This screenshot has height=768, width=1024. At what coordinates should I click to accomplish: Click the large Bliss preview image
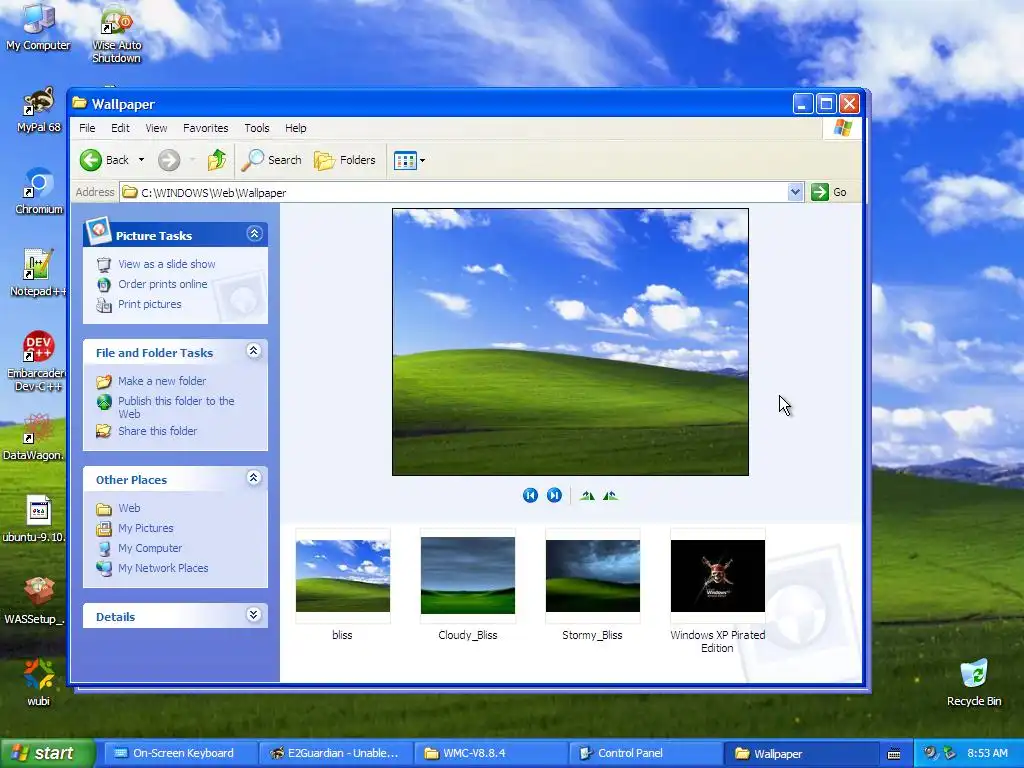point(570,342)
